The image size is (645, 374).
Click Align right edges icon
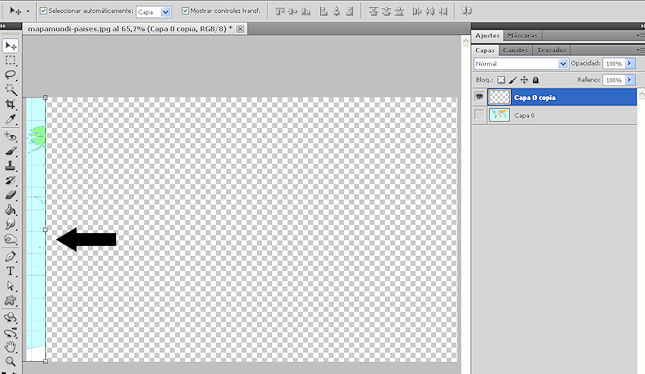coord(349,12)
